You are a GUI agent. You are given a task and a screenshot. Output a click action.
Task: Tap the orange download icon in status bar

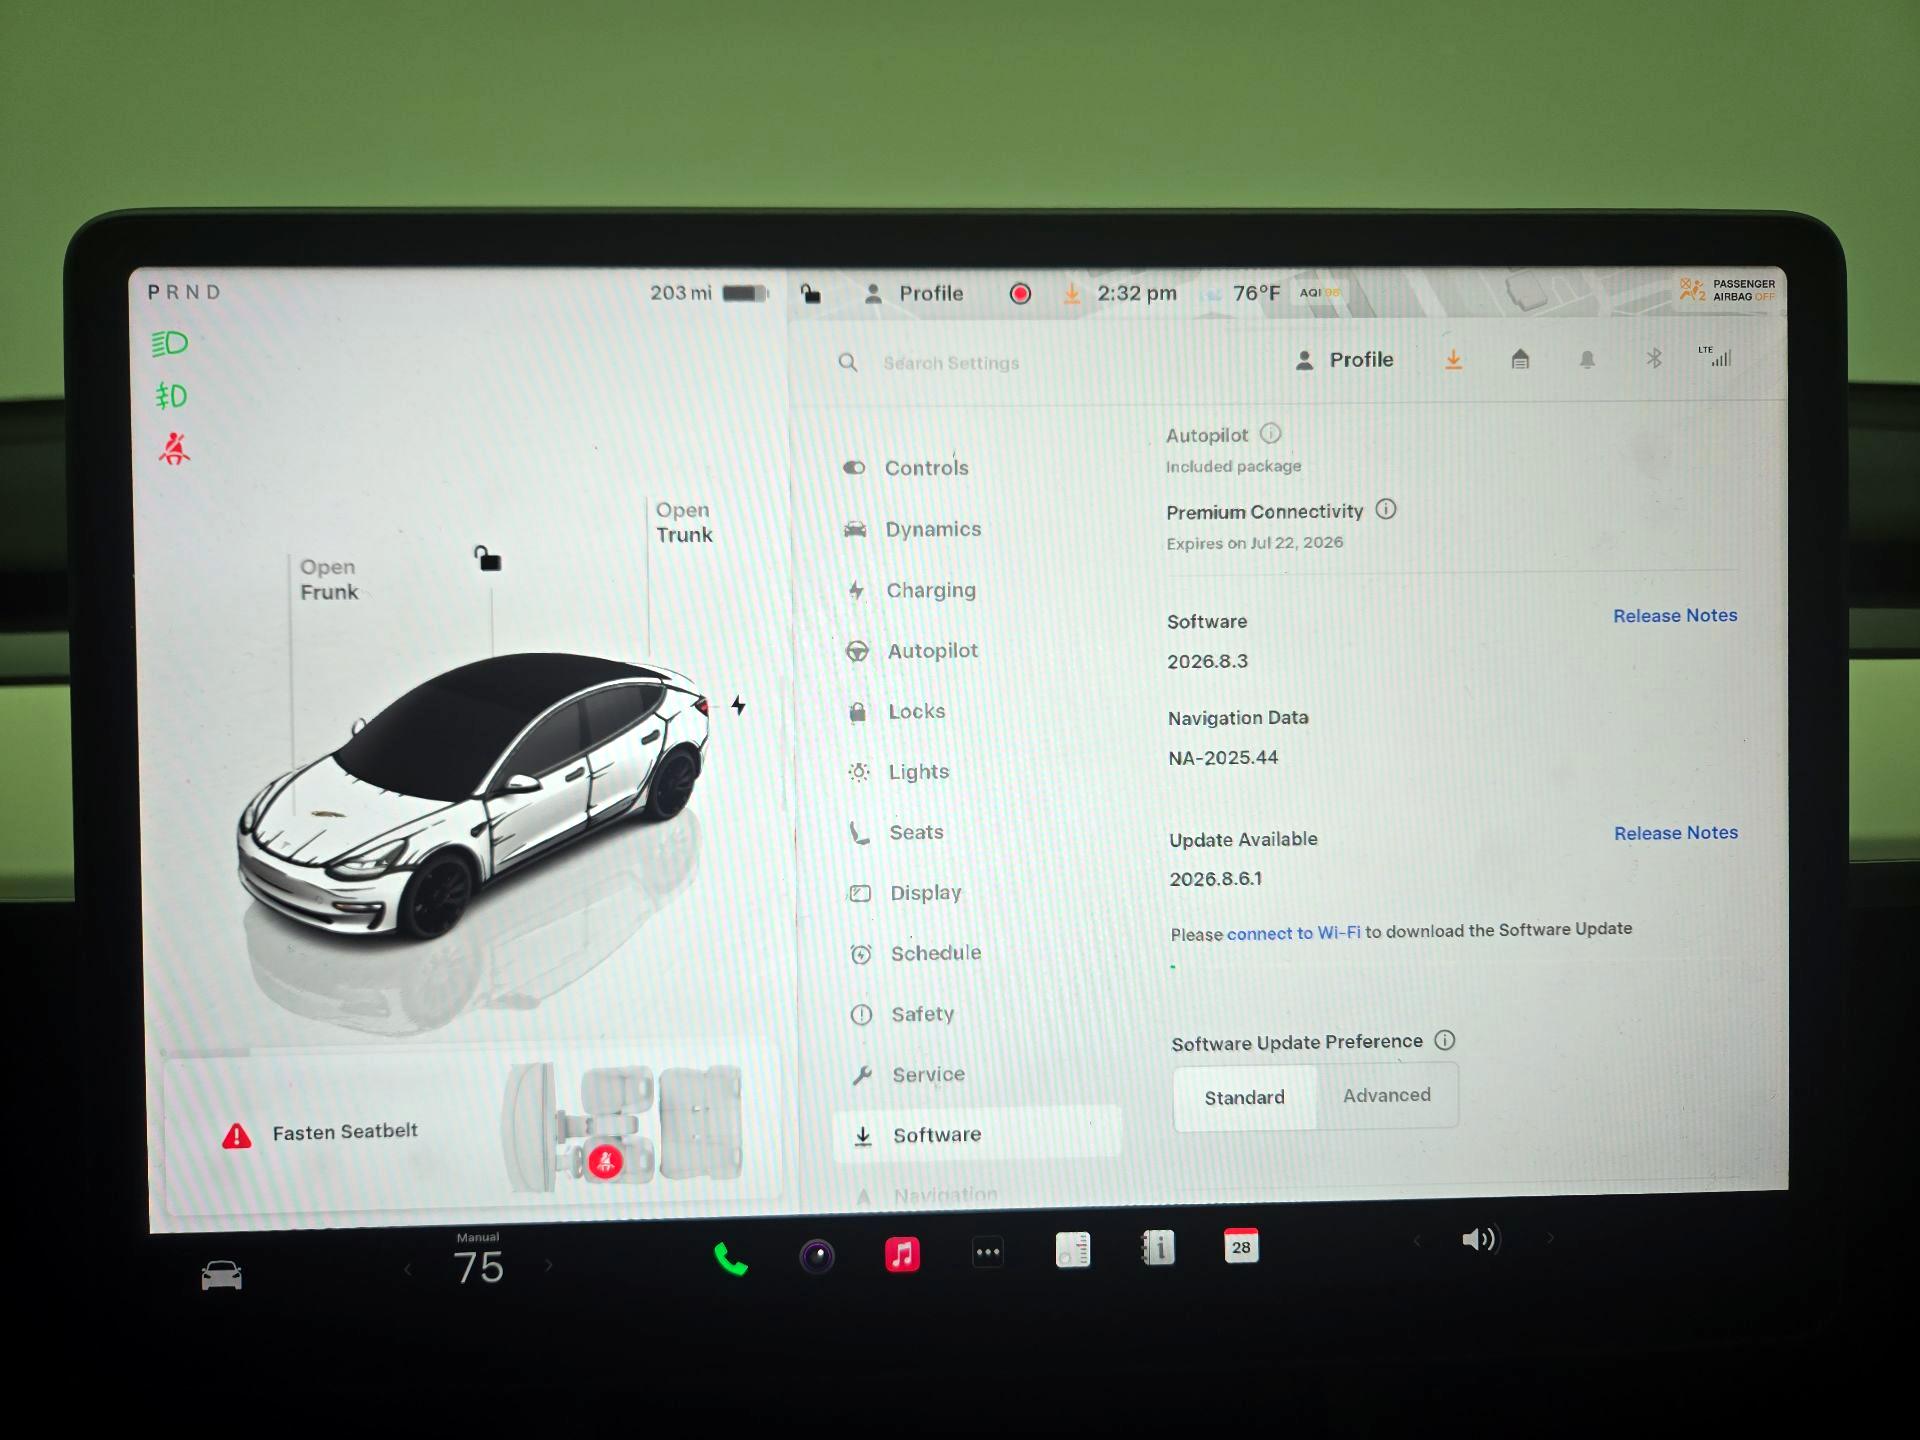tap(1072, 293)
